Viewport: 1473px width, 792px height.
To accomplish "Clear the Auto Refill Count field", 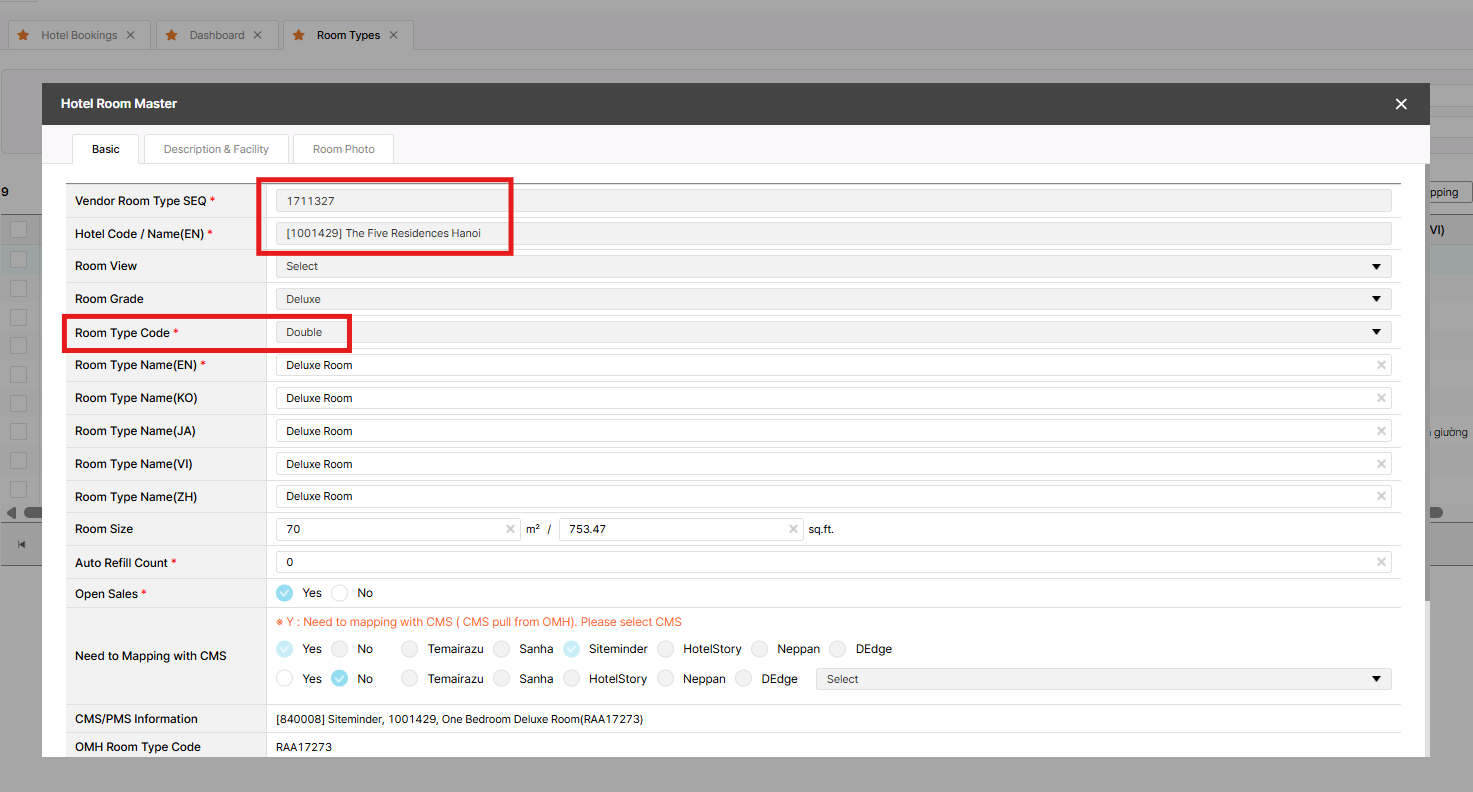I will [x=1381, y=562].
